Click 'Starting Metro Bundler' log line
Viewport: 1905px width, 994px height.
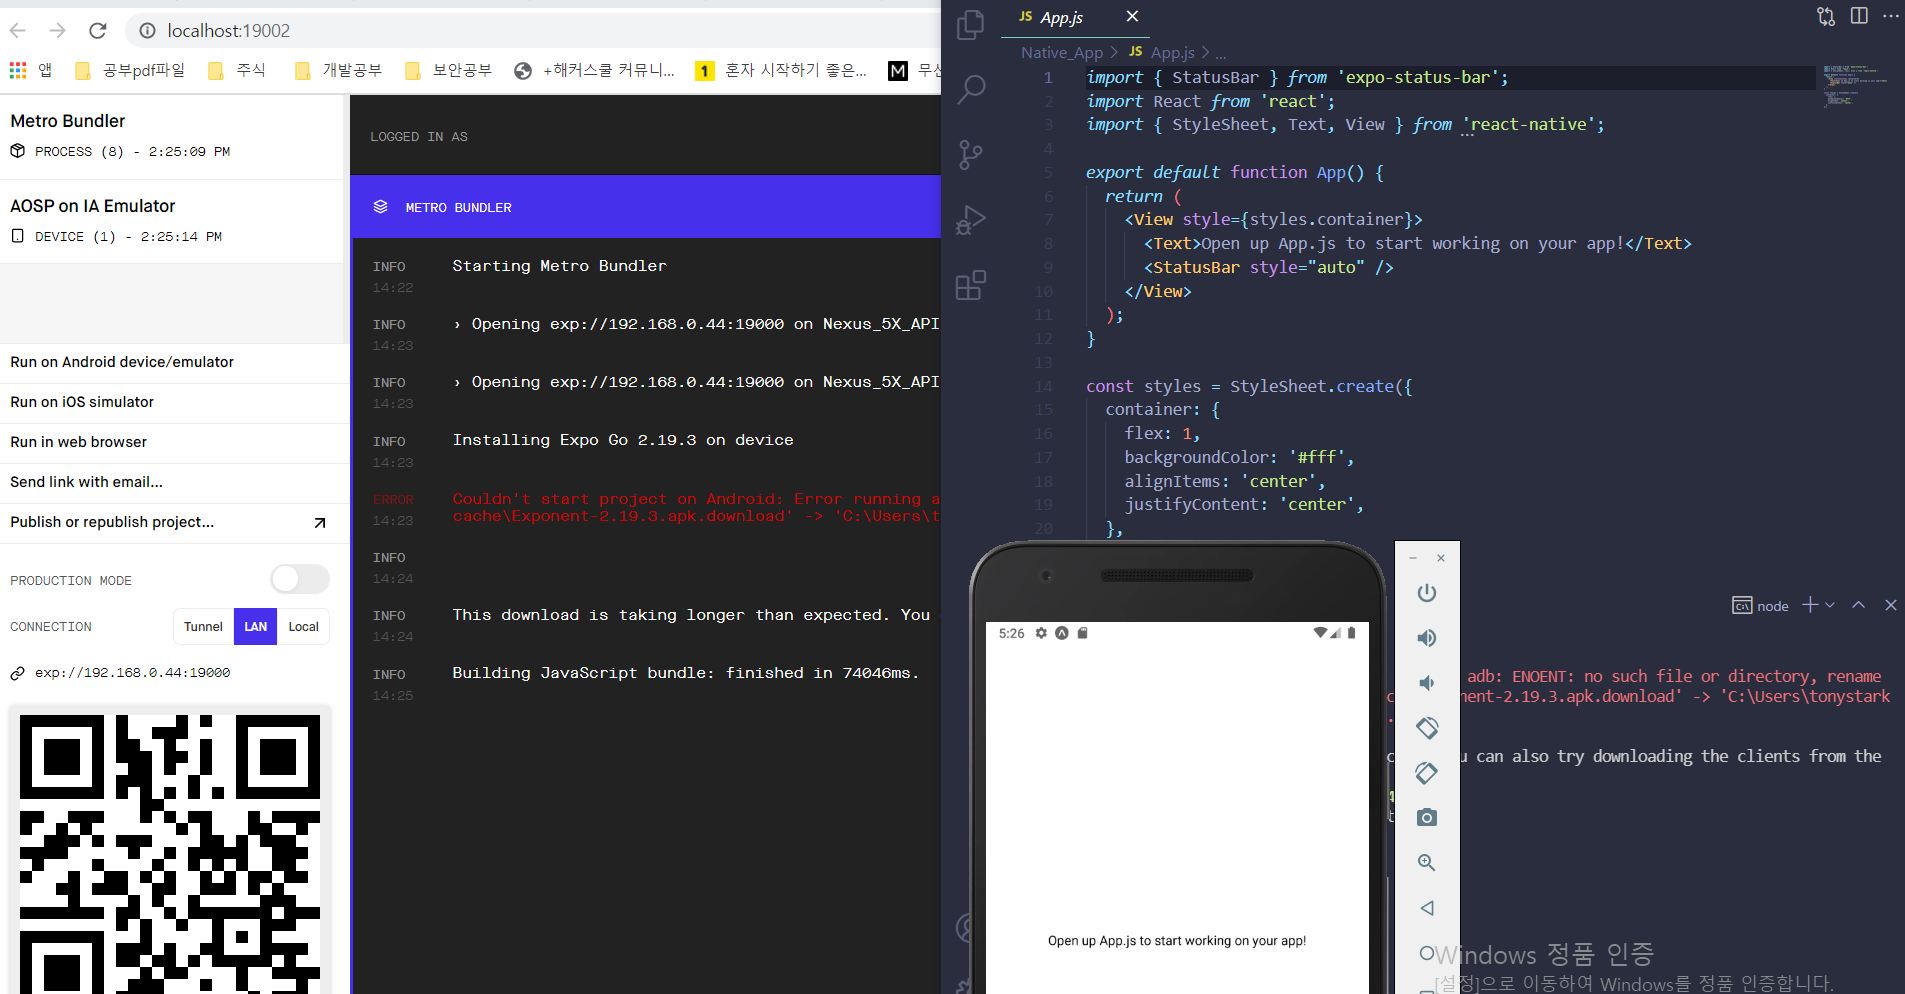[559, 266]
